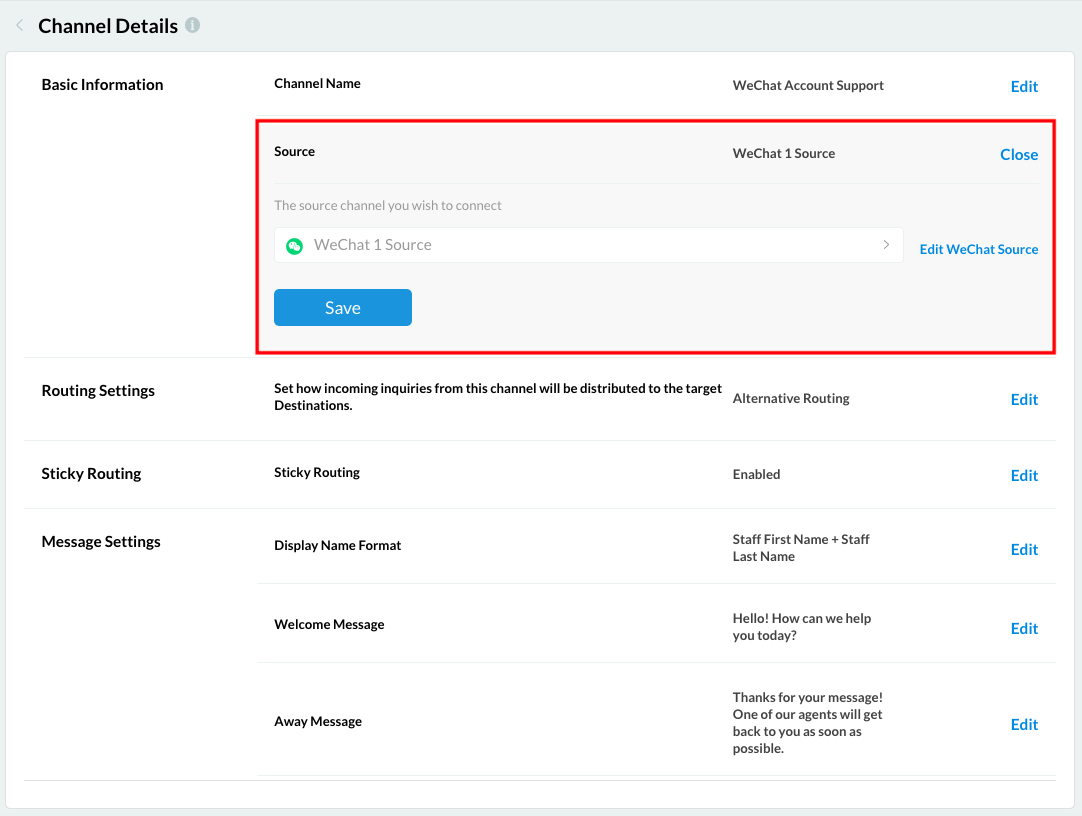Viewport: 1082px width, 816px height.
Task: Edit the Sticky Routing setting
Action: (x=1024, y=475)
